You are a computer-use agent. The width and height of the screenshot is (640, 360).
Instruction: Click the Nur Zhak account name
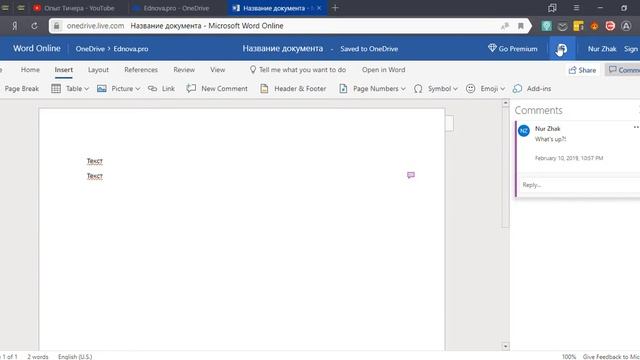coord(602,49)
